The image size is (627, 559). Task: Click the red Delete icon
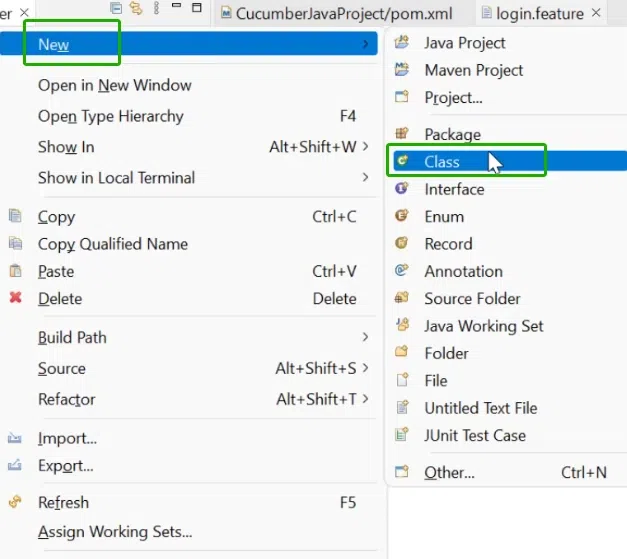tap(15, 298)
